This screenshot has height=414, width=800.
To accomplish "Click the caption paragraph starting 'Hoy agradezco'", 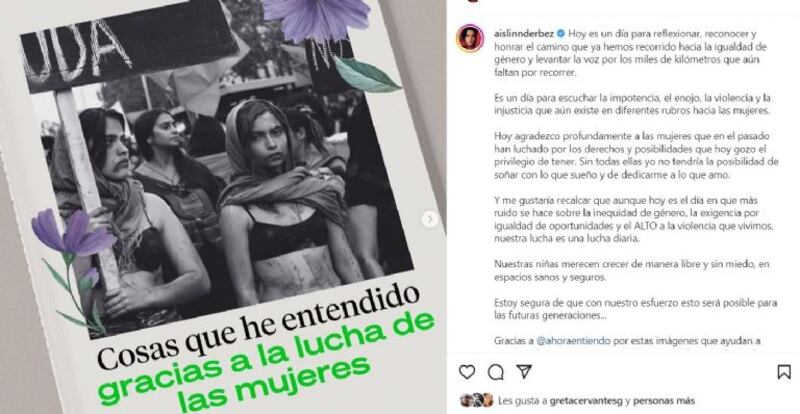I will [636, 156].
